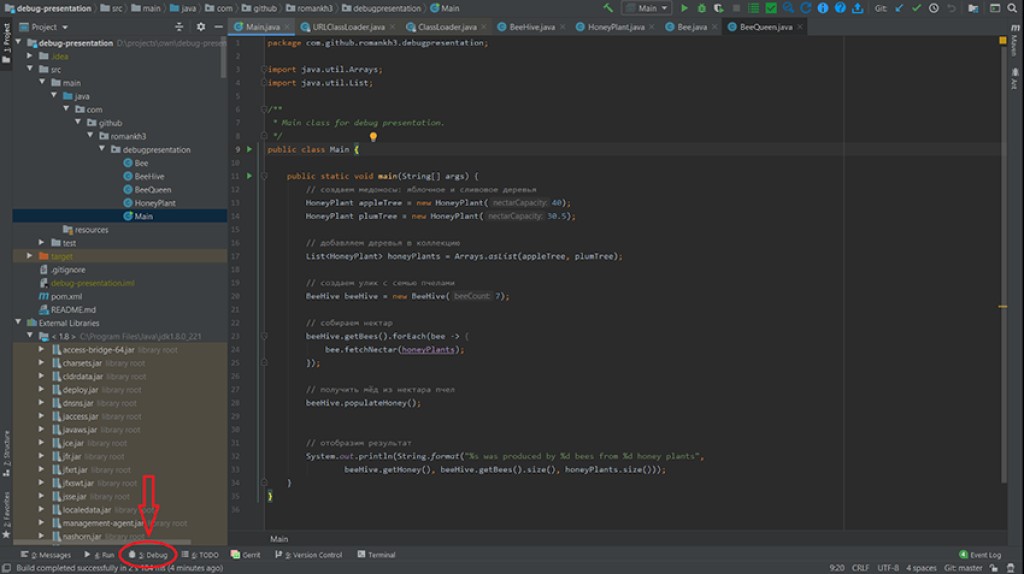Viewport: 1024px width, 574px height.
Task: Switch to URLClassLoader.java tab
Action: point(348,27)
